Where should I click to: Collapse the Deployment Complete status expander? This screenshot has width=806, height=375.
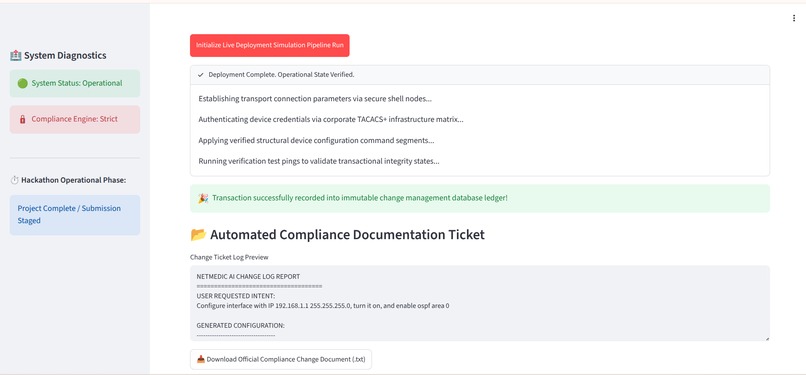coord(480,74)
